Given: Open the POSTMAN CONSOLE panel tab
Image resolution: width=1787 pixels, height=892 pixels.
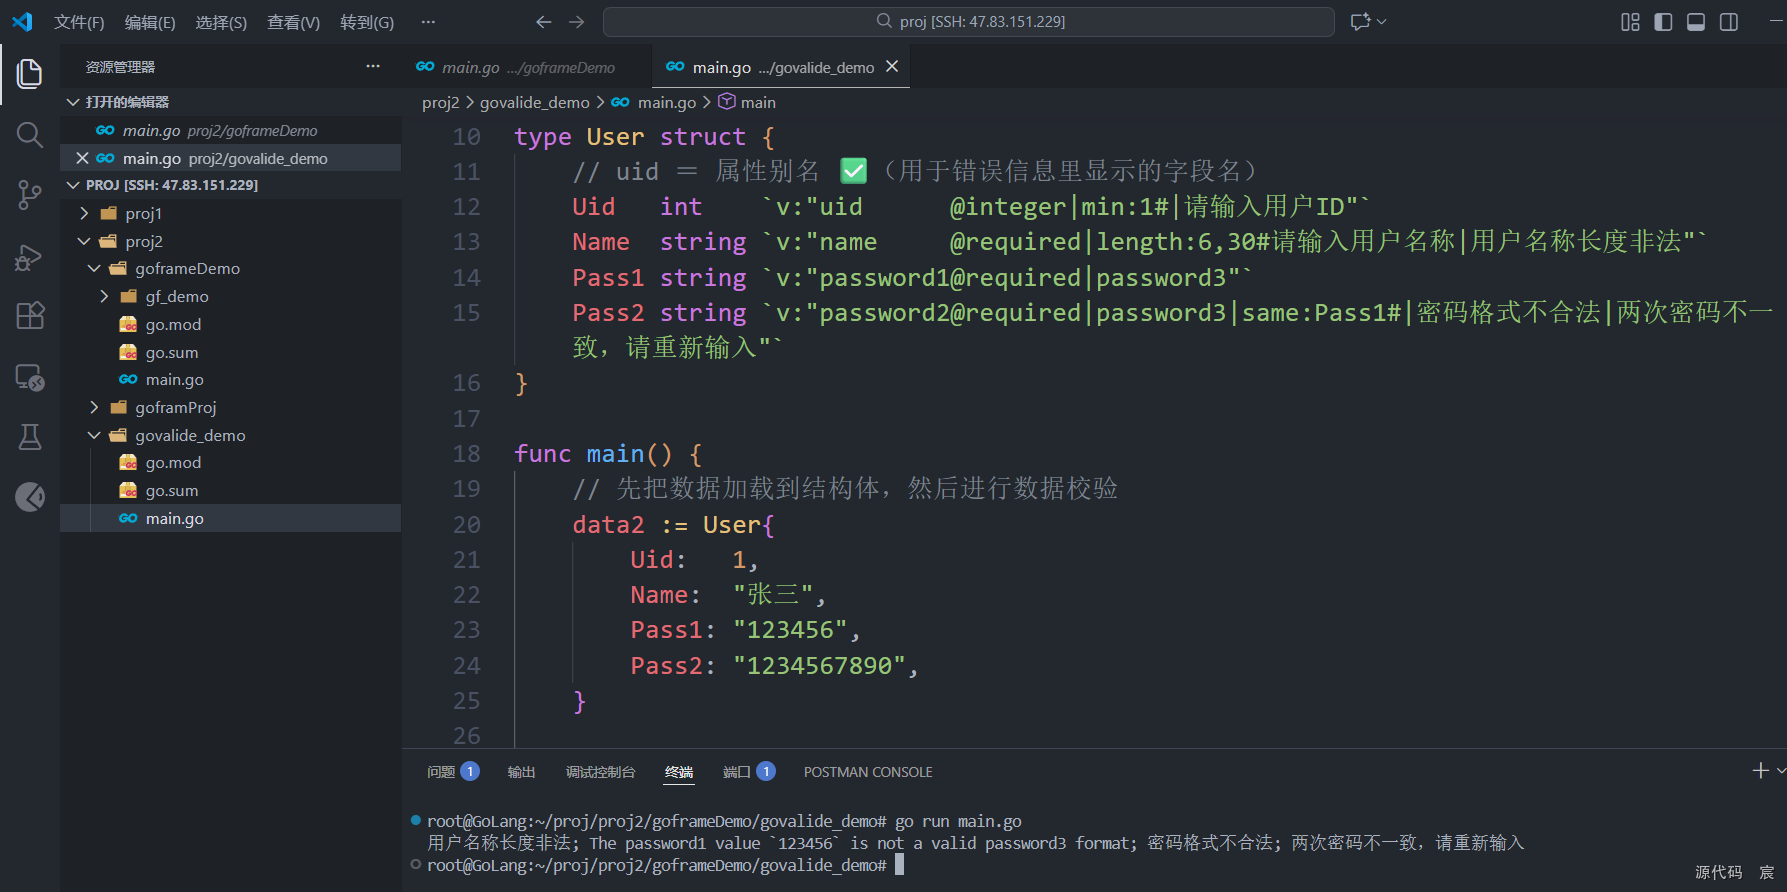Looking at the screenshot, I should (868, 771).
